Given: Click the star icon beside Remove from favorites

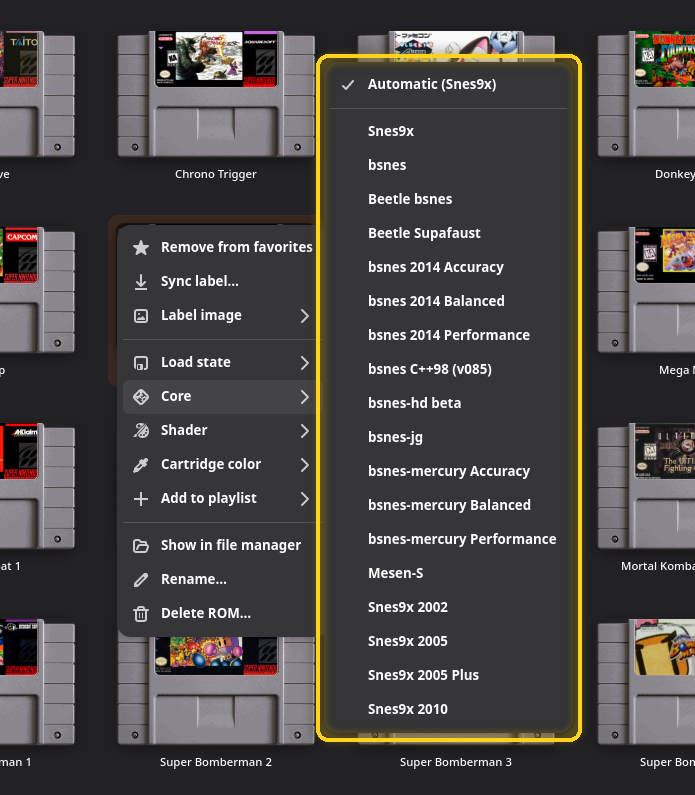Looking at the screenshot, I should tap(141, 247).
